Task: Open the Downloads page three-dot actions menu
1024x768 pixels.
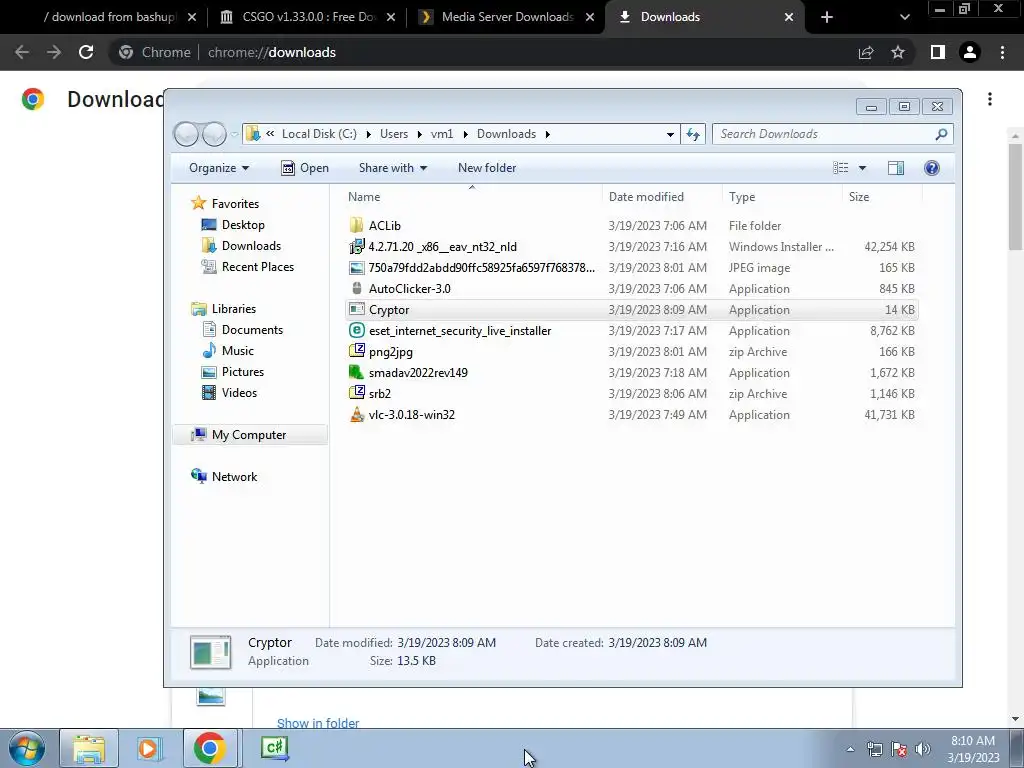Action: [990, 99]
